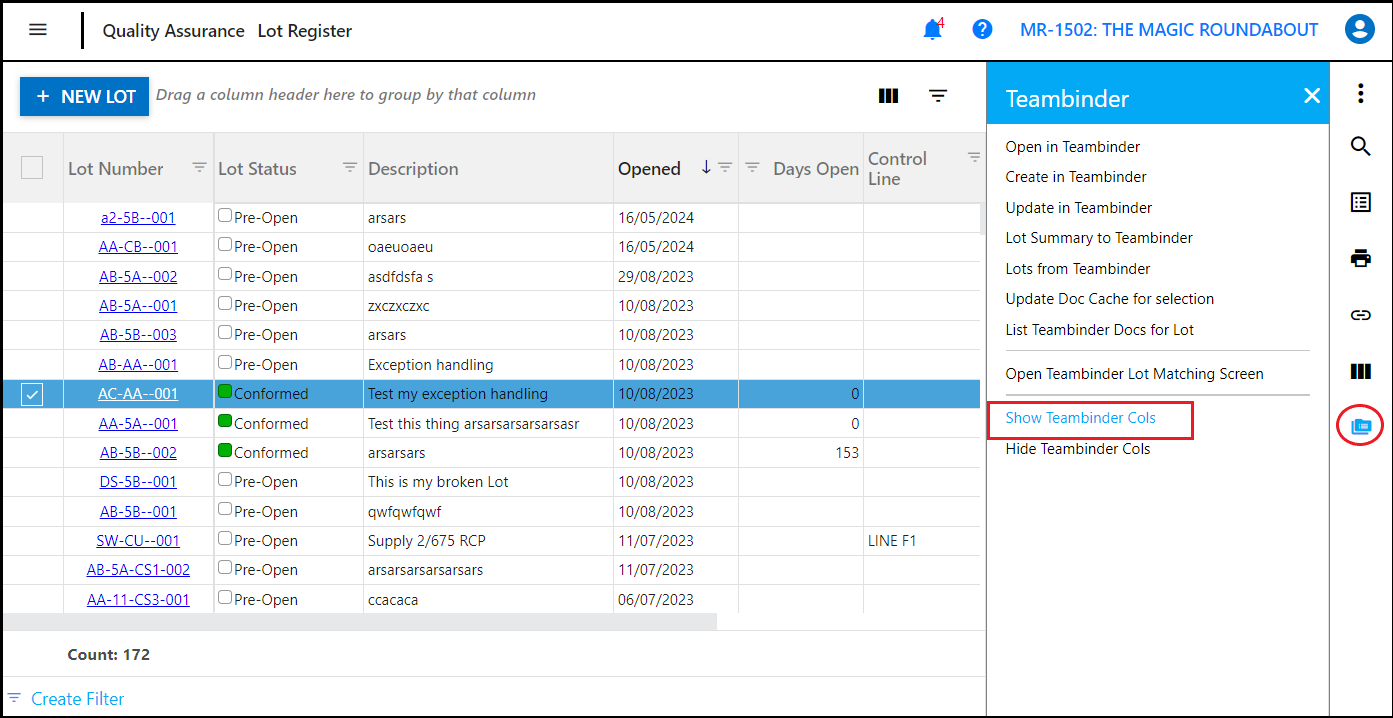Open the Lot Status column filter icon
The image size is (1393, 718).
point(350,167)
